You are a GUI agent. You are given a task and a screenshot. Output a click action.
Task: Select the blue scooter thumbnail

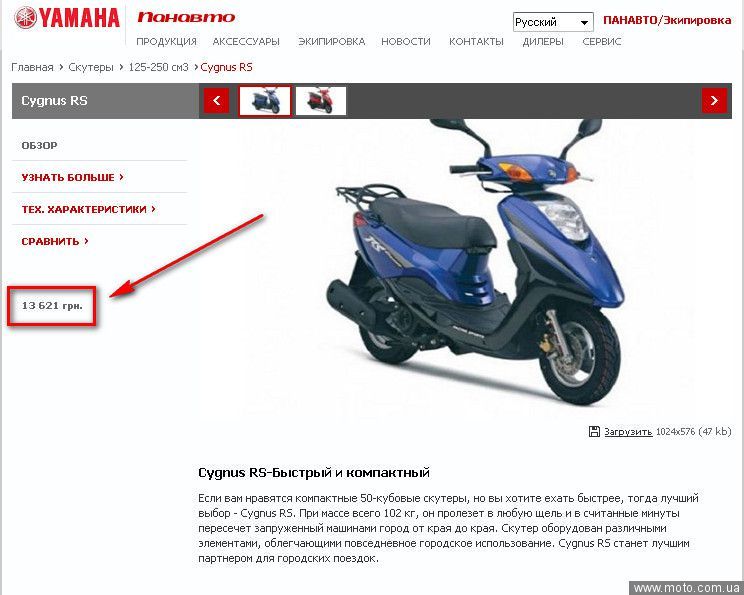click(x=265, y=101)
